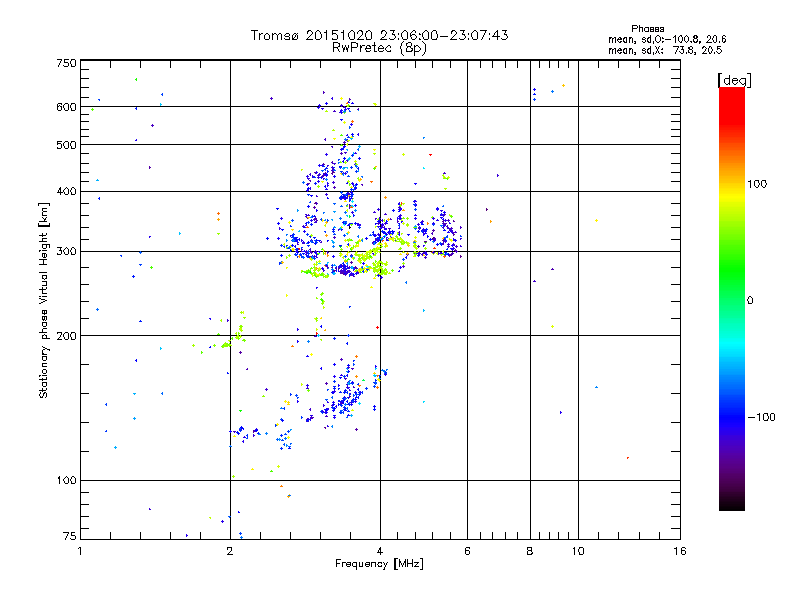The width and height of the screenshot is (800, 600).
Task: Click the plot title "Tromsø 20151020 23:06:00-23:07:43"
Action: 379,35
